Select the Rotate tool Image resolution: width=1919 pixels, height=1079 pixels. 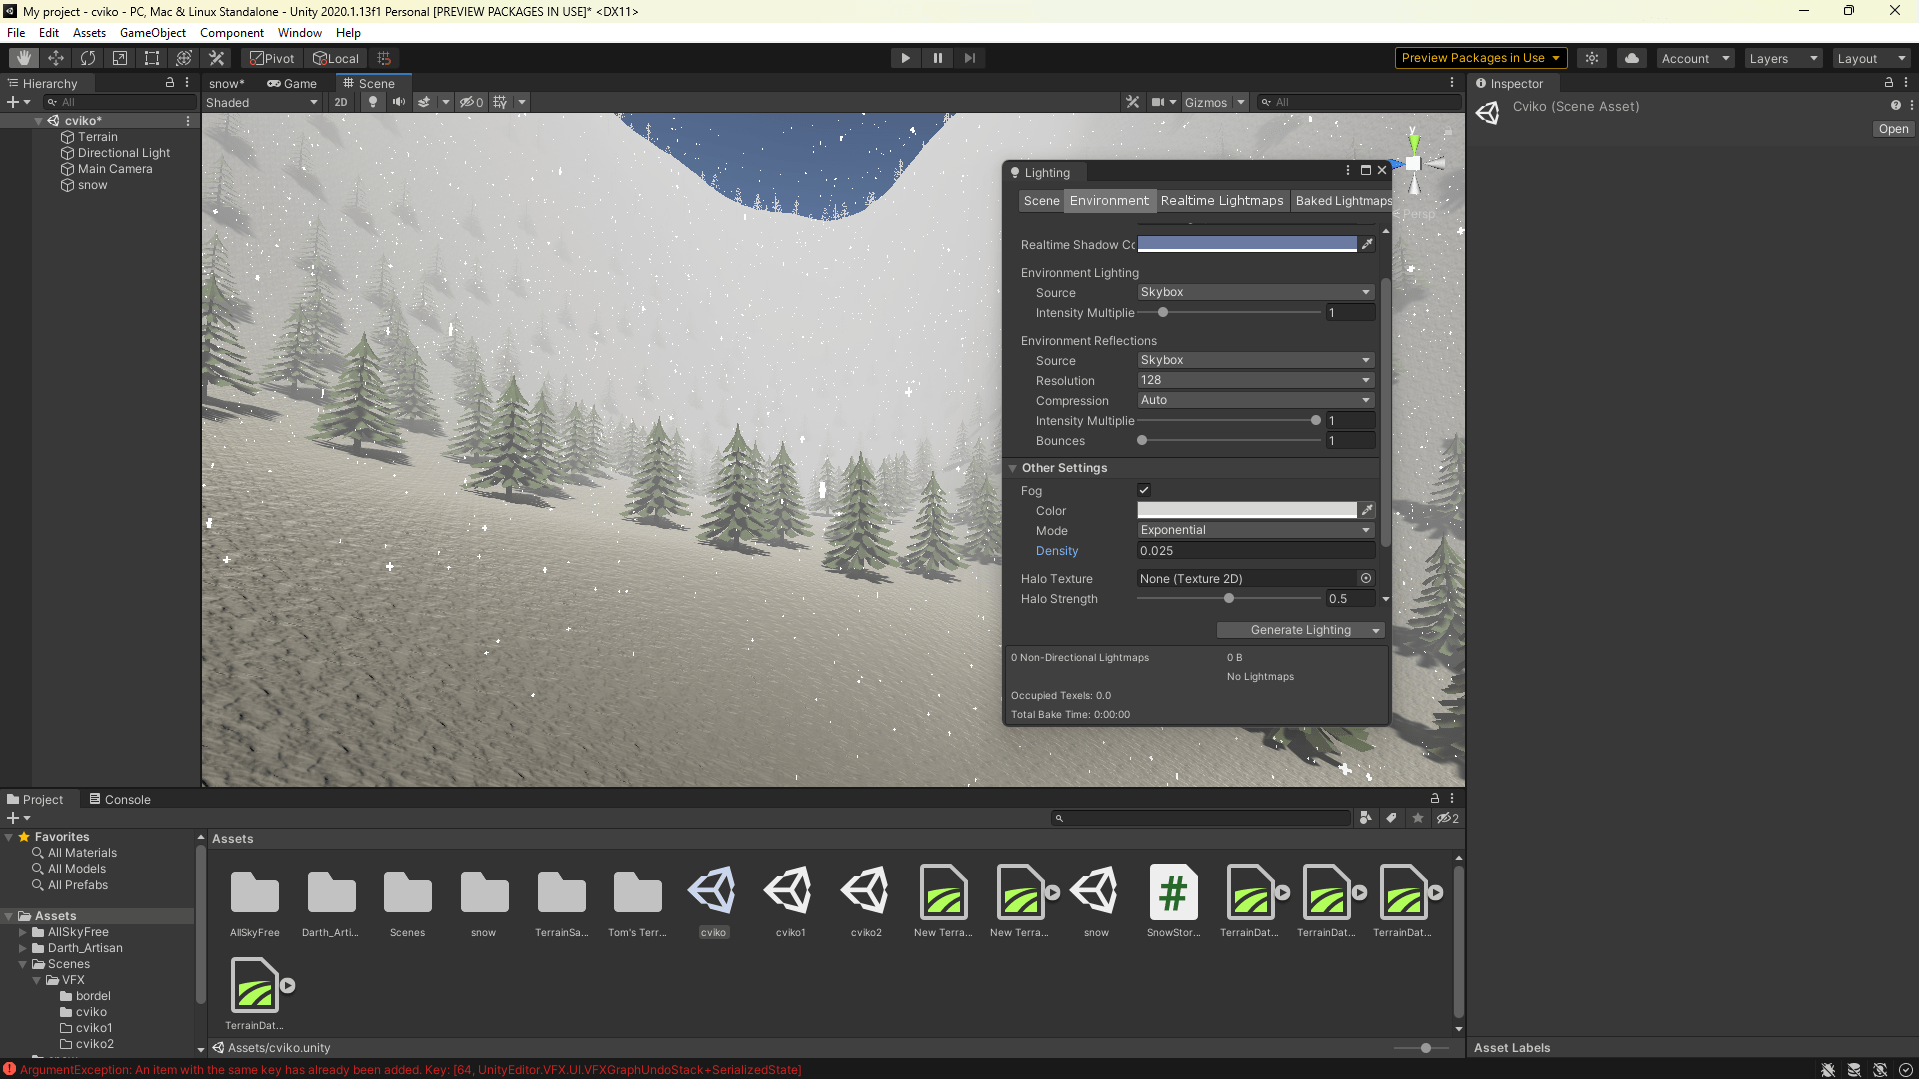[88, 58]
